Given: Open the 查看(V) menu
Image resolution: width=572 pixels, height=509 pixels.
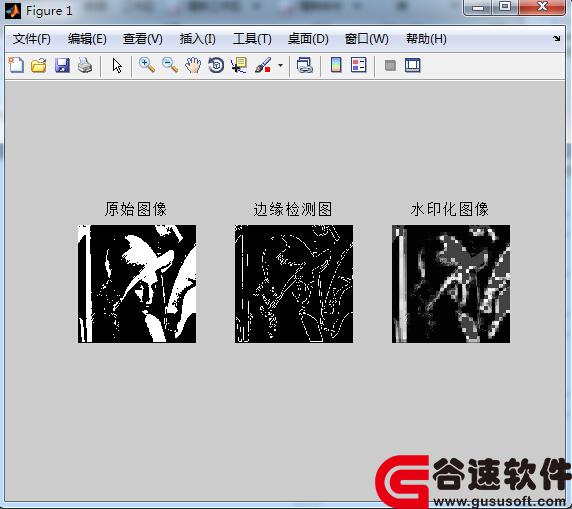Looking at the screenshot, I should (143, 39).
